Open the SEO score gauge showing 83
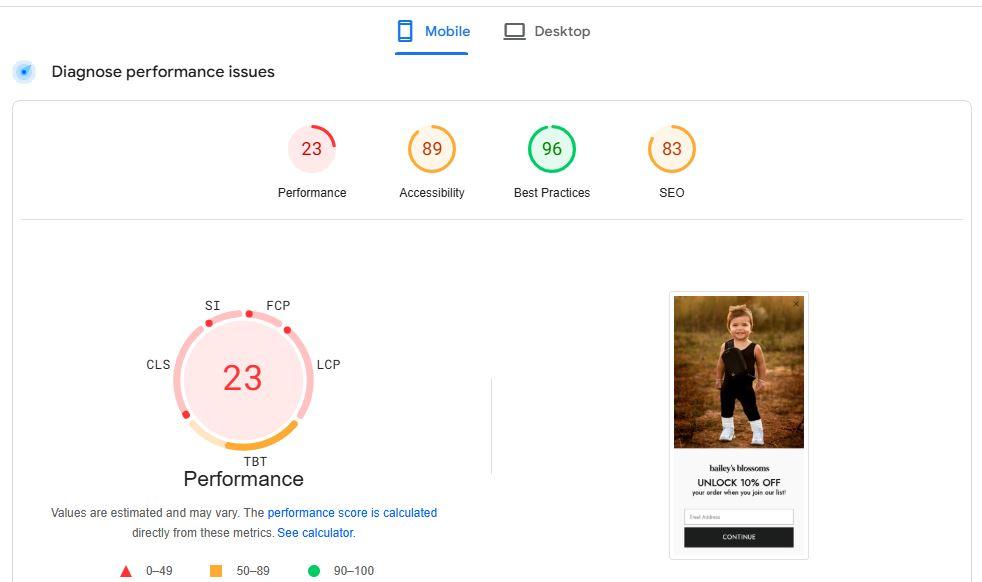 [x=671, y=149]
